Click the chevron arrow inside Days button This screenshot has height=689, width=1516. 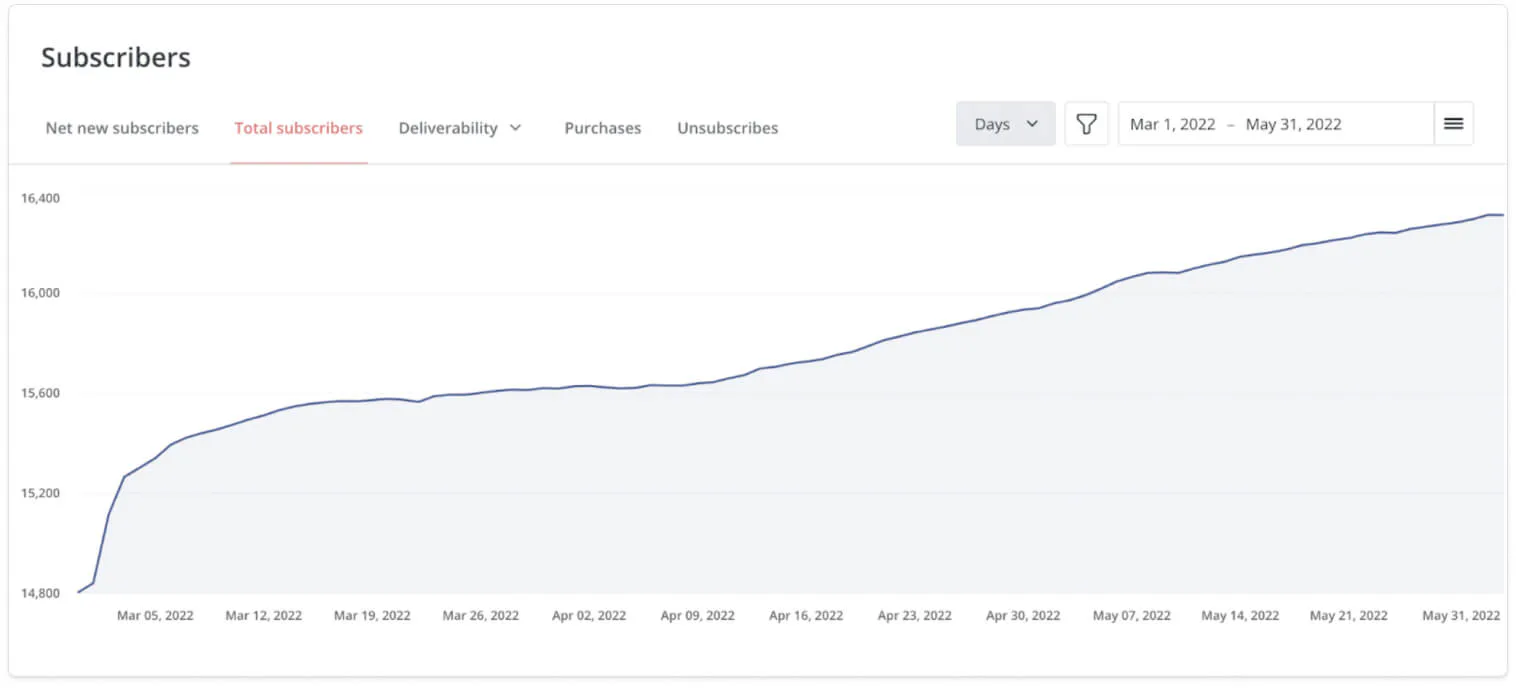1033,124
